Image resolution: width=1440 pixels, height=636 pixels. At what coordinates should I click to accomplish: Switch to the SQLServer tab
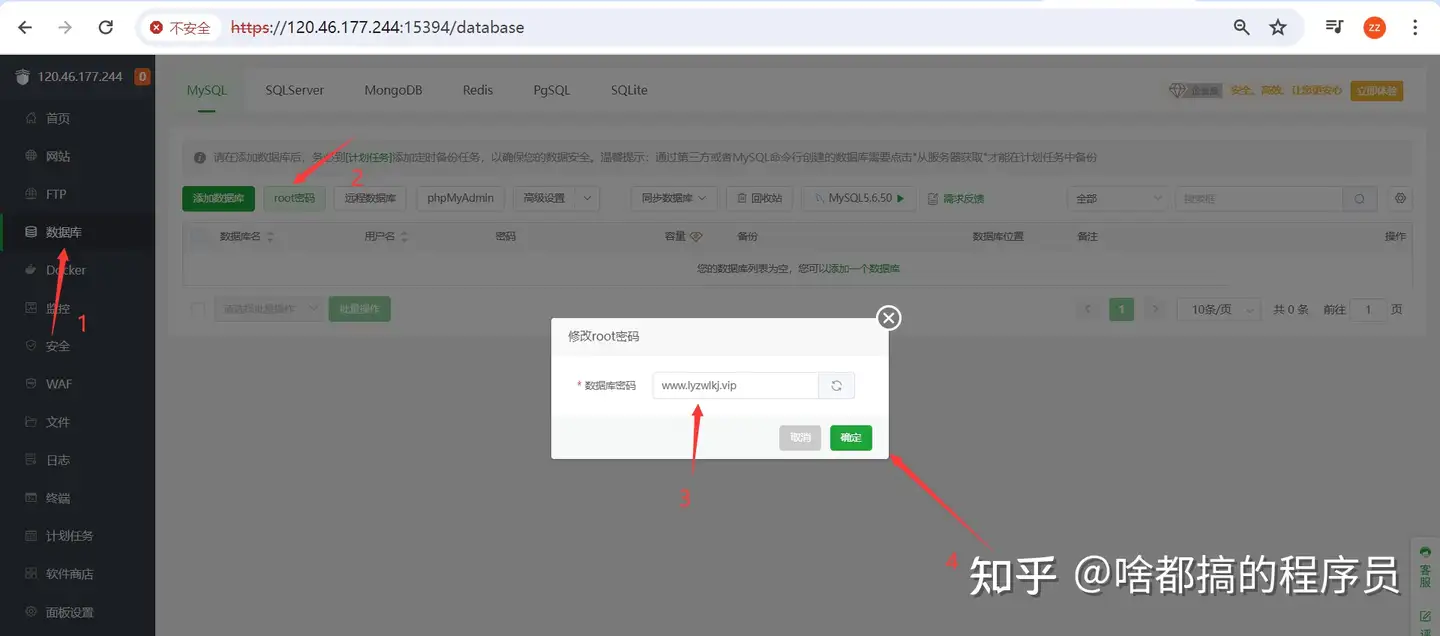[x=295, y=90]
